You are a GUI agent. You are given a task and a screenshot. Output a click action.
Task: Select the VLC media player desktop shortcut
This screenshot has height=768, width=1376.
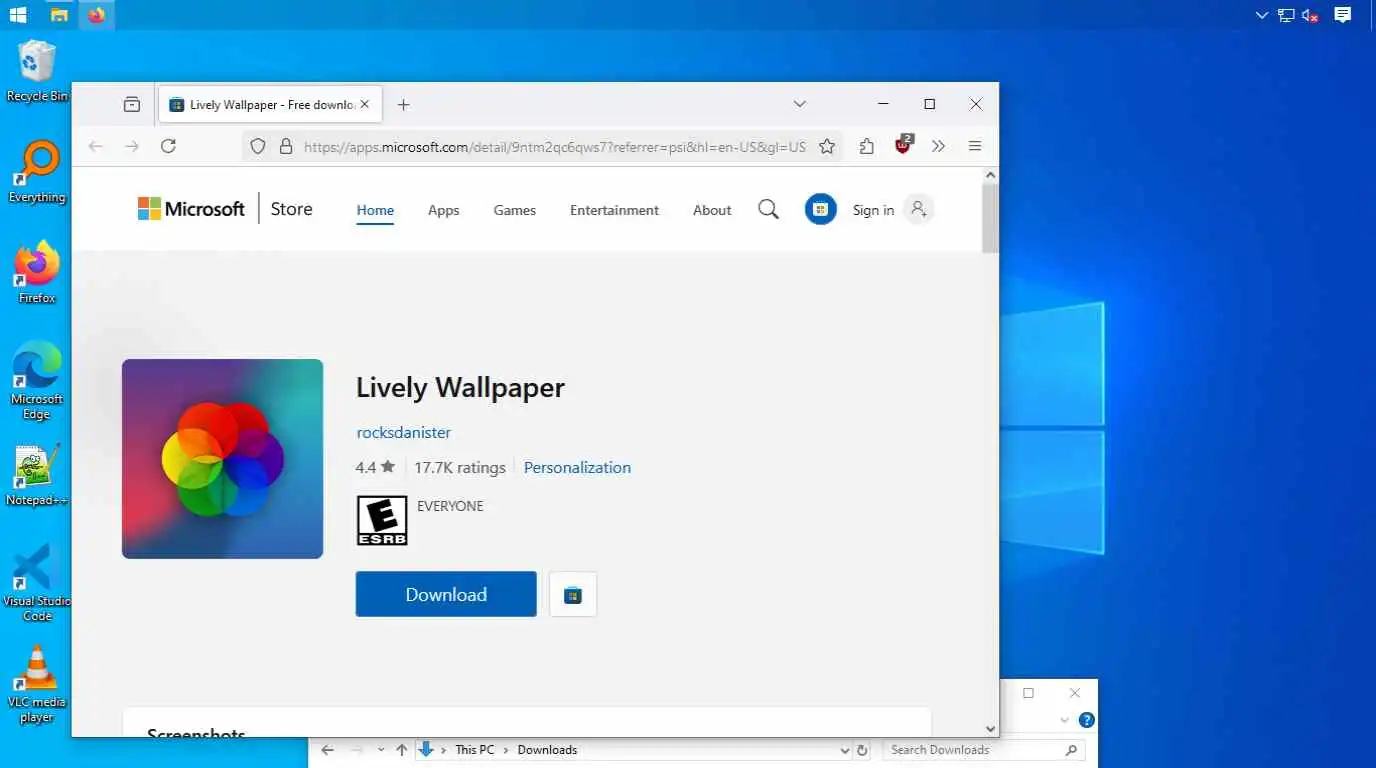[37, 684]
